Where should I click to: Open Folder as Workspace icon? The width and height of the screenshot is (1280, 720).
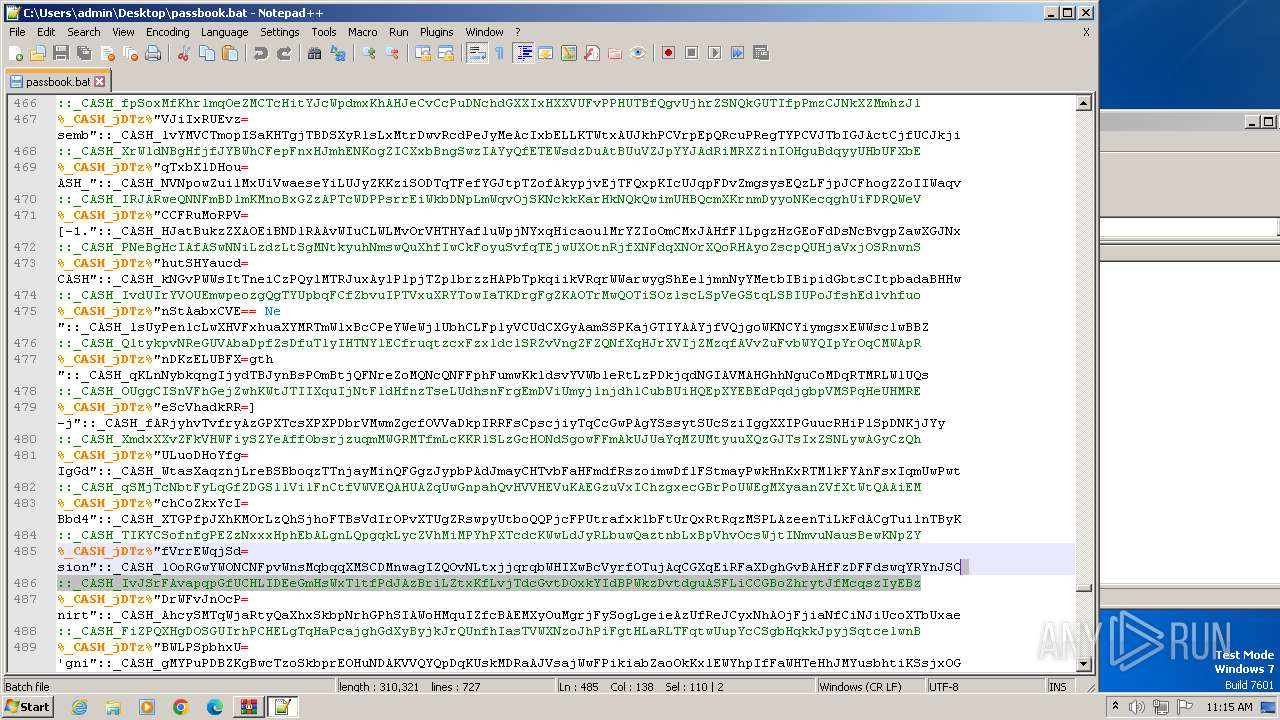(x=615, y=53)
